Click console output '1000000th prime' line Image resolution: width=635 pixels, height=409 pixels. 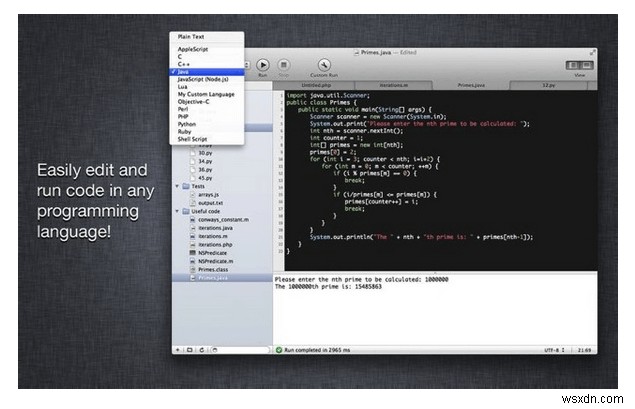point(328,287)
